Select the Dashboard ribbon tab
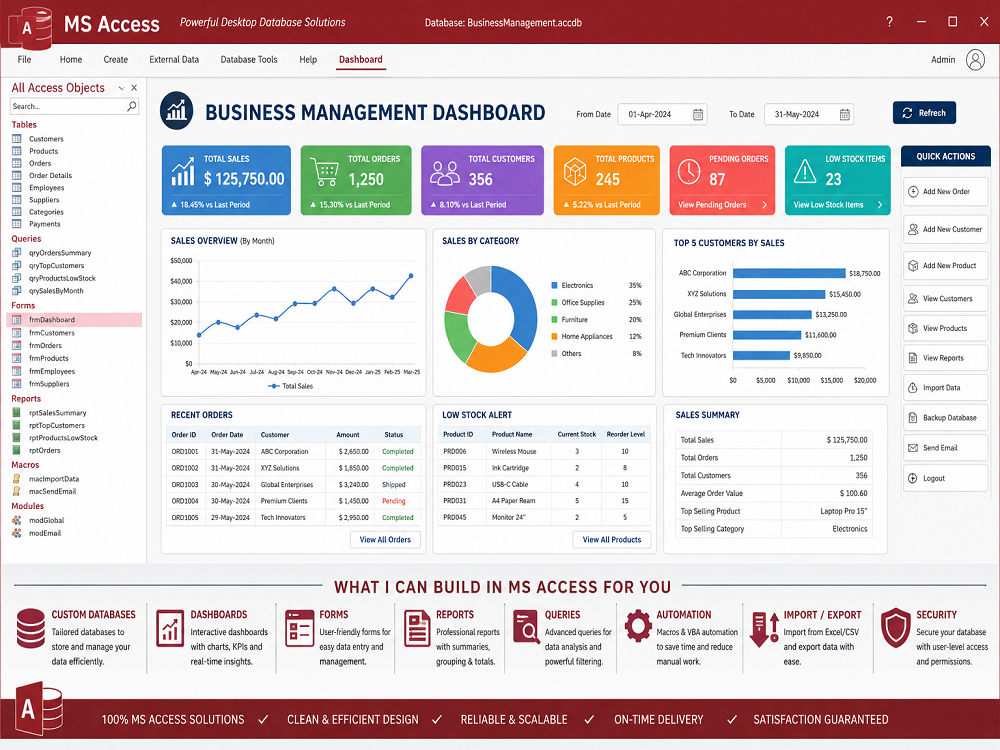1000x750 pixels. 360,59
